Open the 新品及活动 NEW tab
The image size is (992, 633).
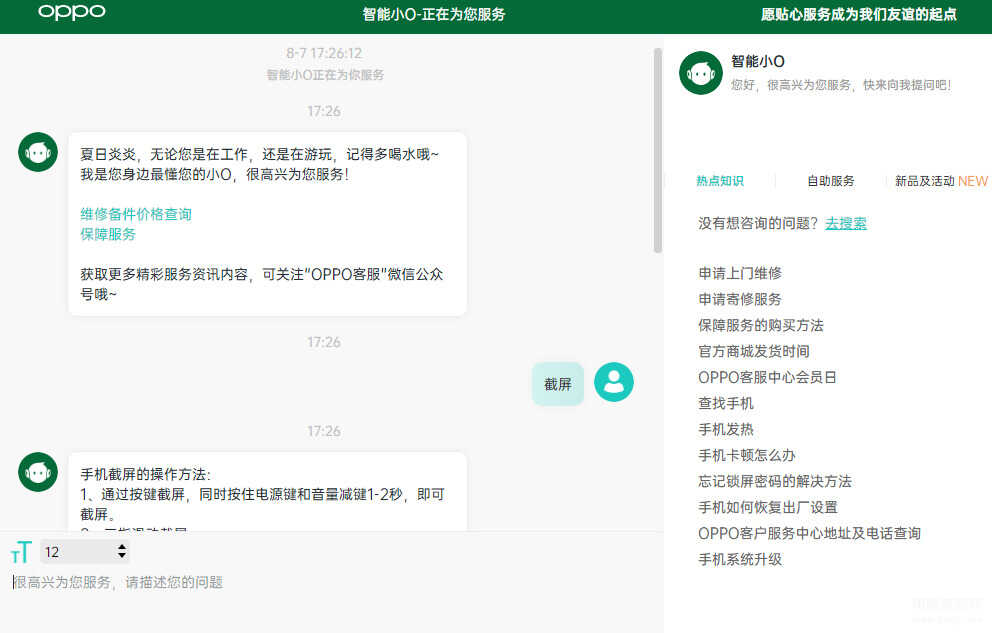point(940,181)
